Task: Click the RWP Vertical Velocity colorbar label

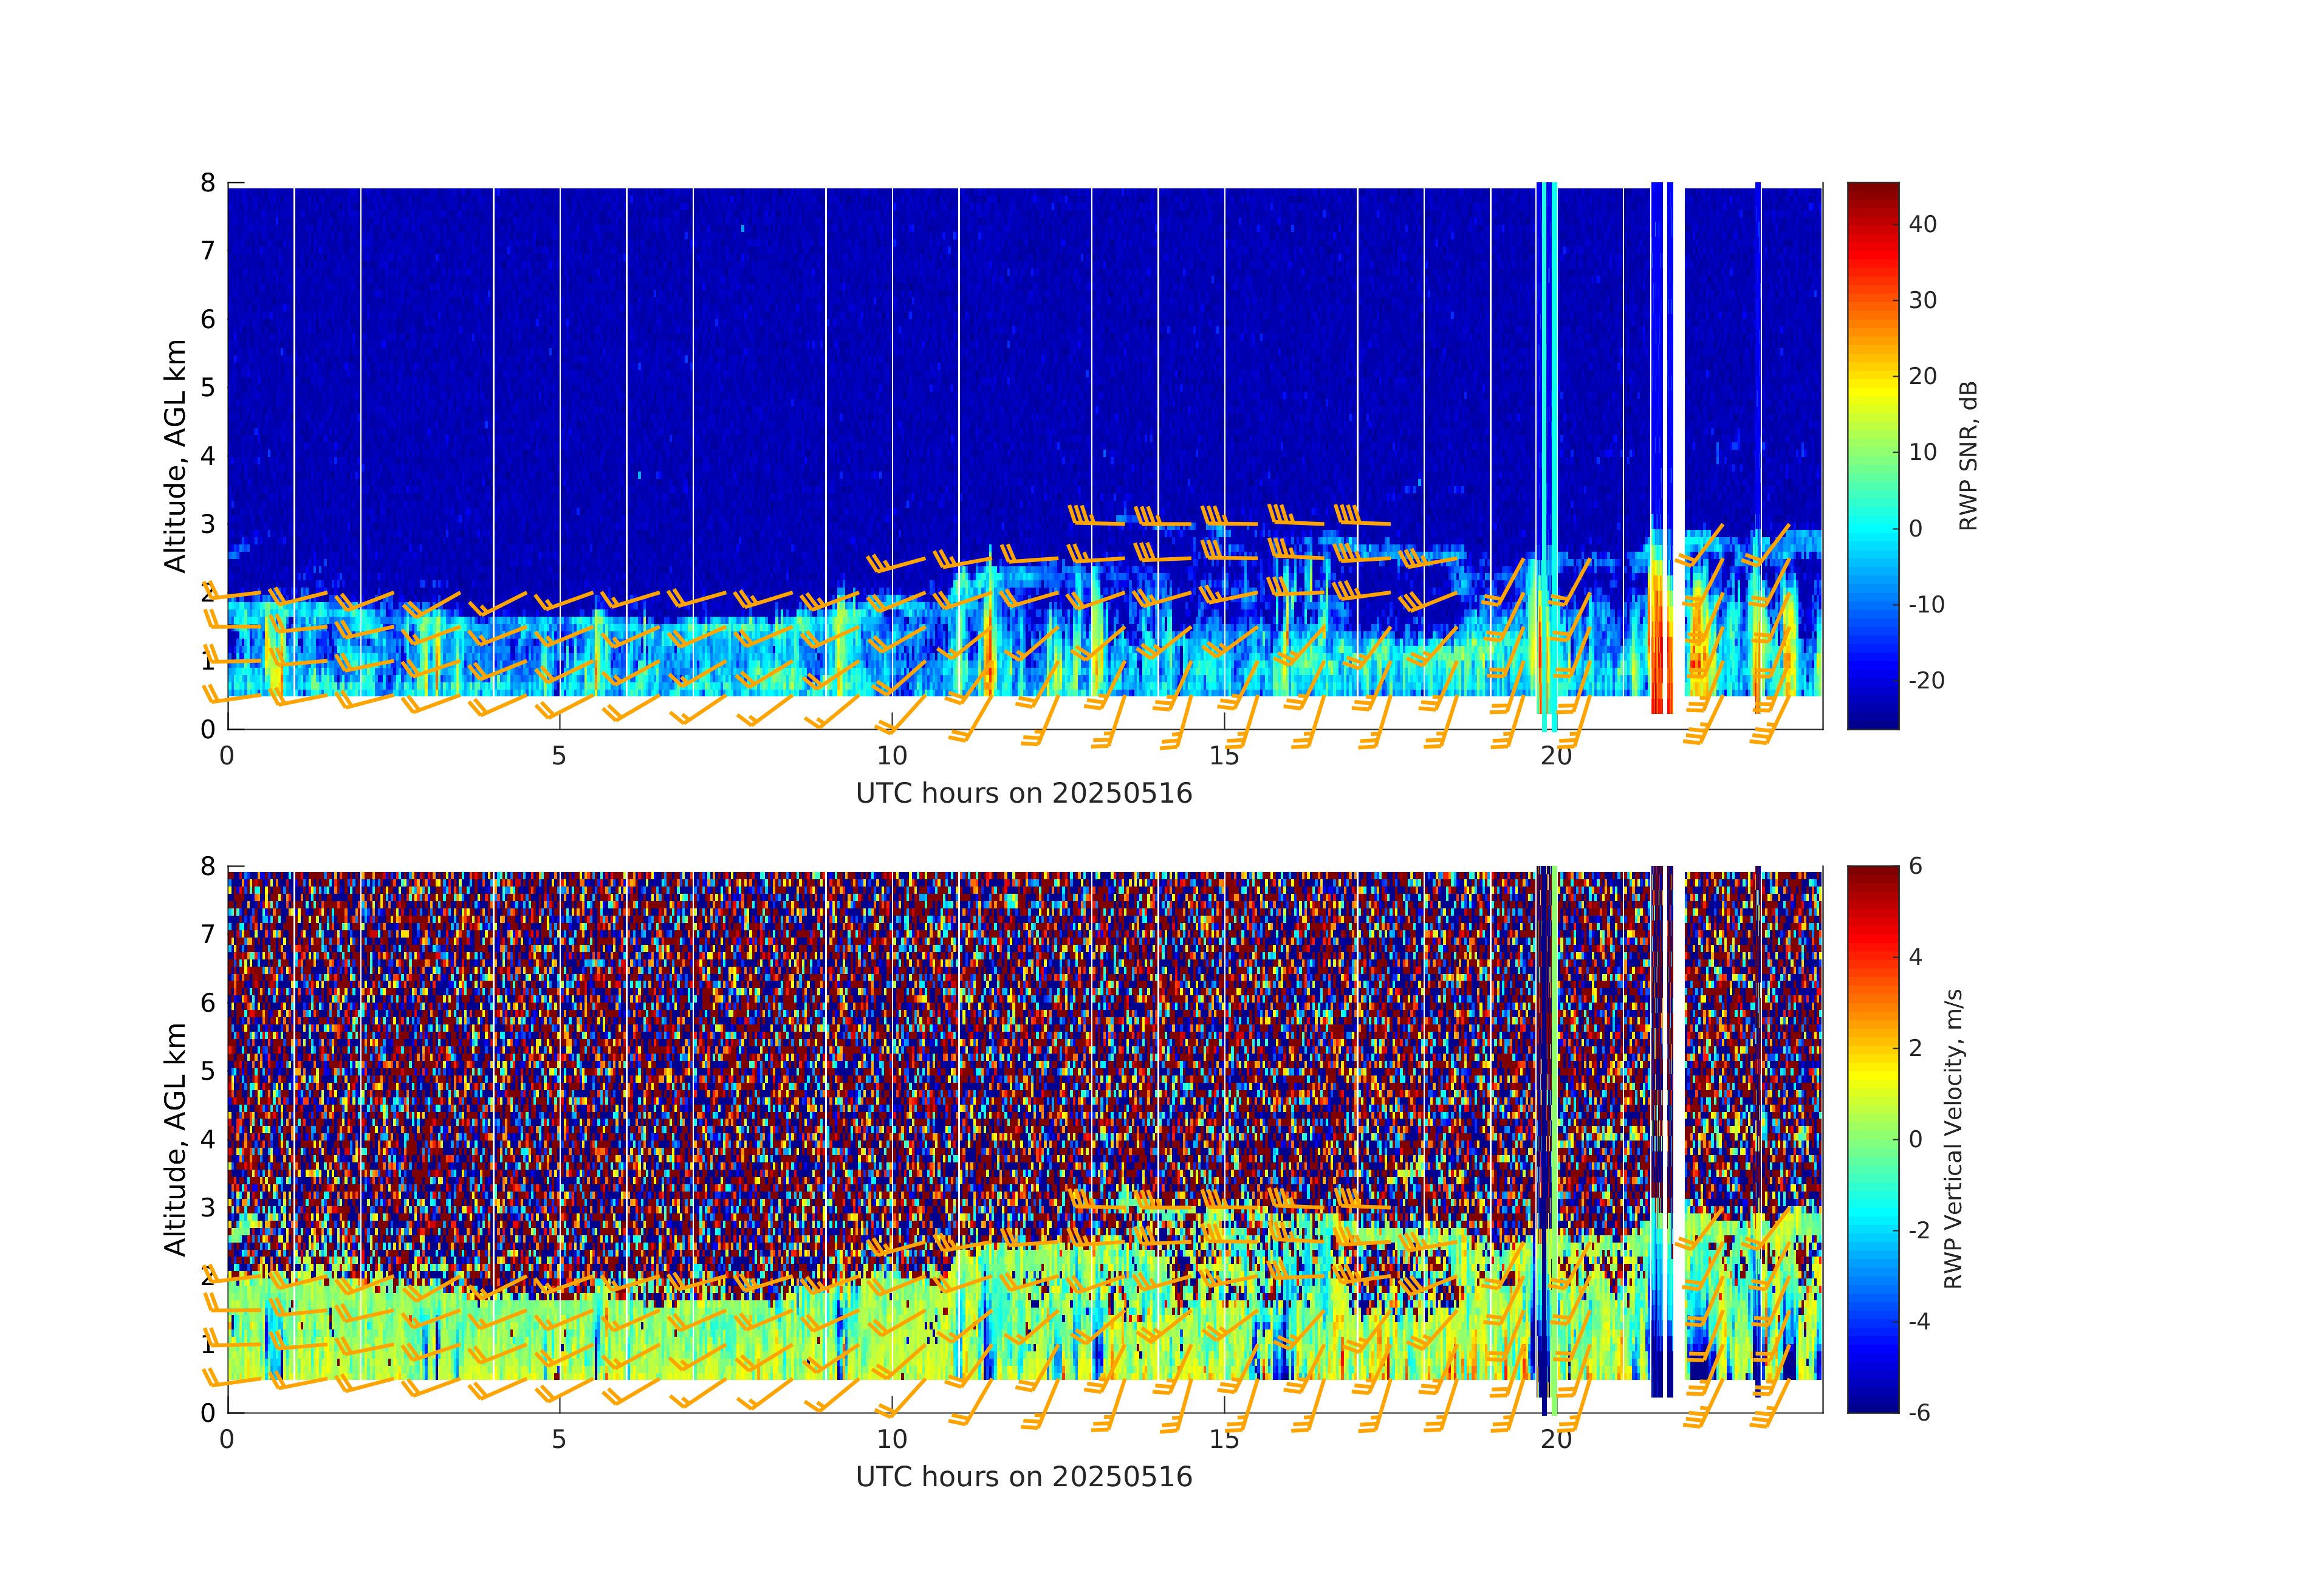Action: 1953,1138
